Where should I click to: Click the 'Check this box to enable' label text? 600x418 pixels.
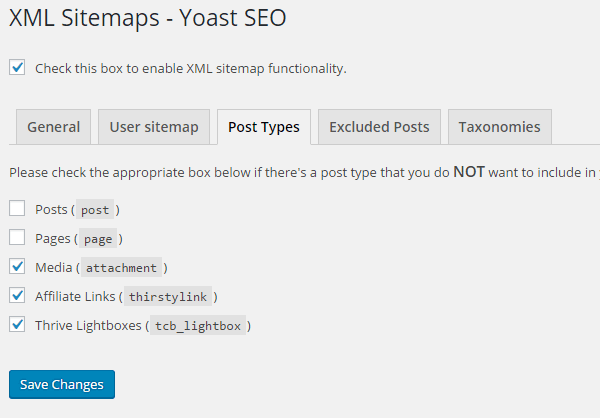[x=190, y=68]
